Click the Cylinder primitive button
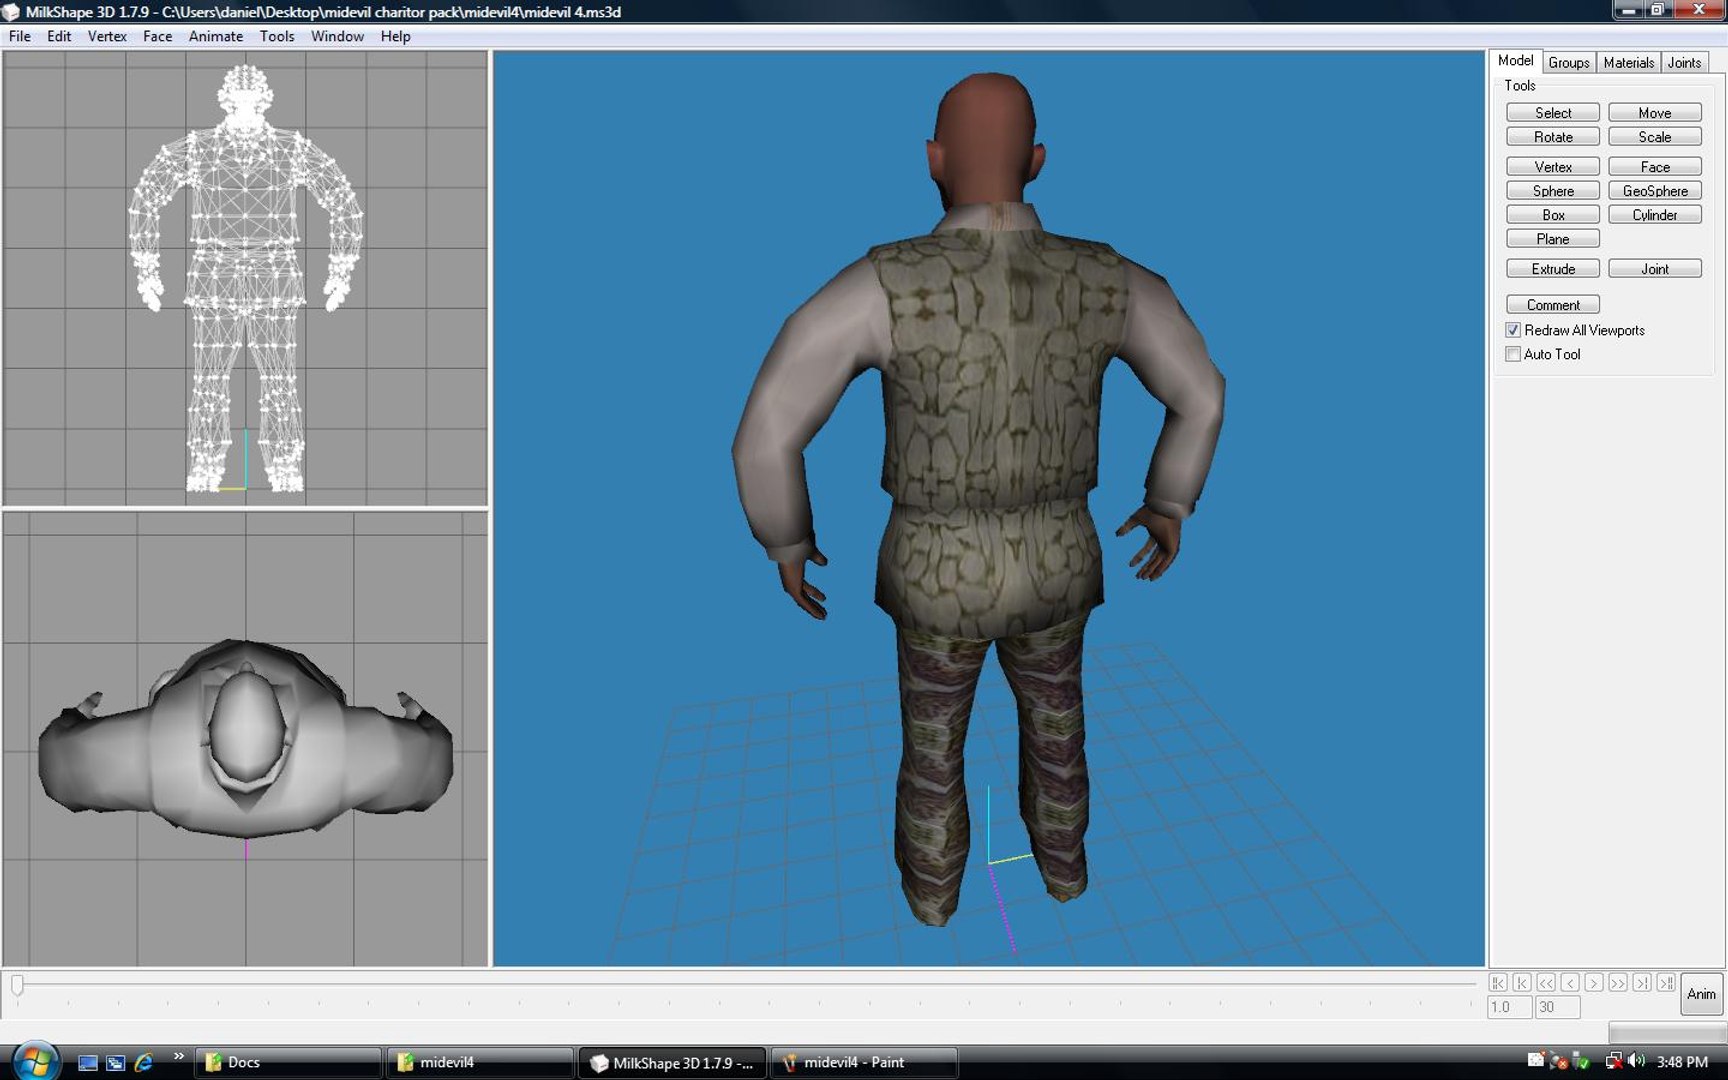This screenshot has width=1728, height=1080. click(x=1655, y=215)
